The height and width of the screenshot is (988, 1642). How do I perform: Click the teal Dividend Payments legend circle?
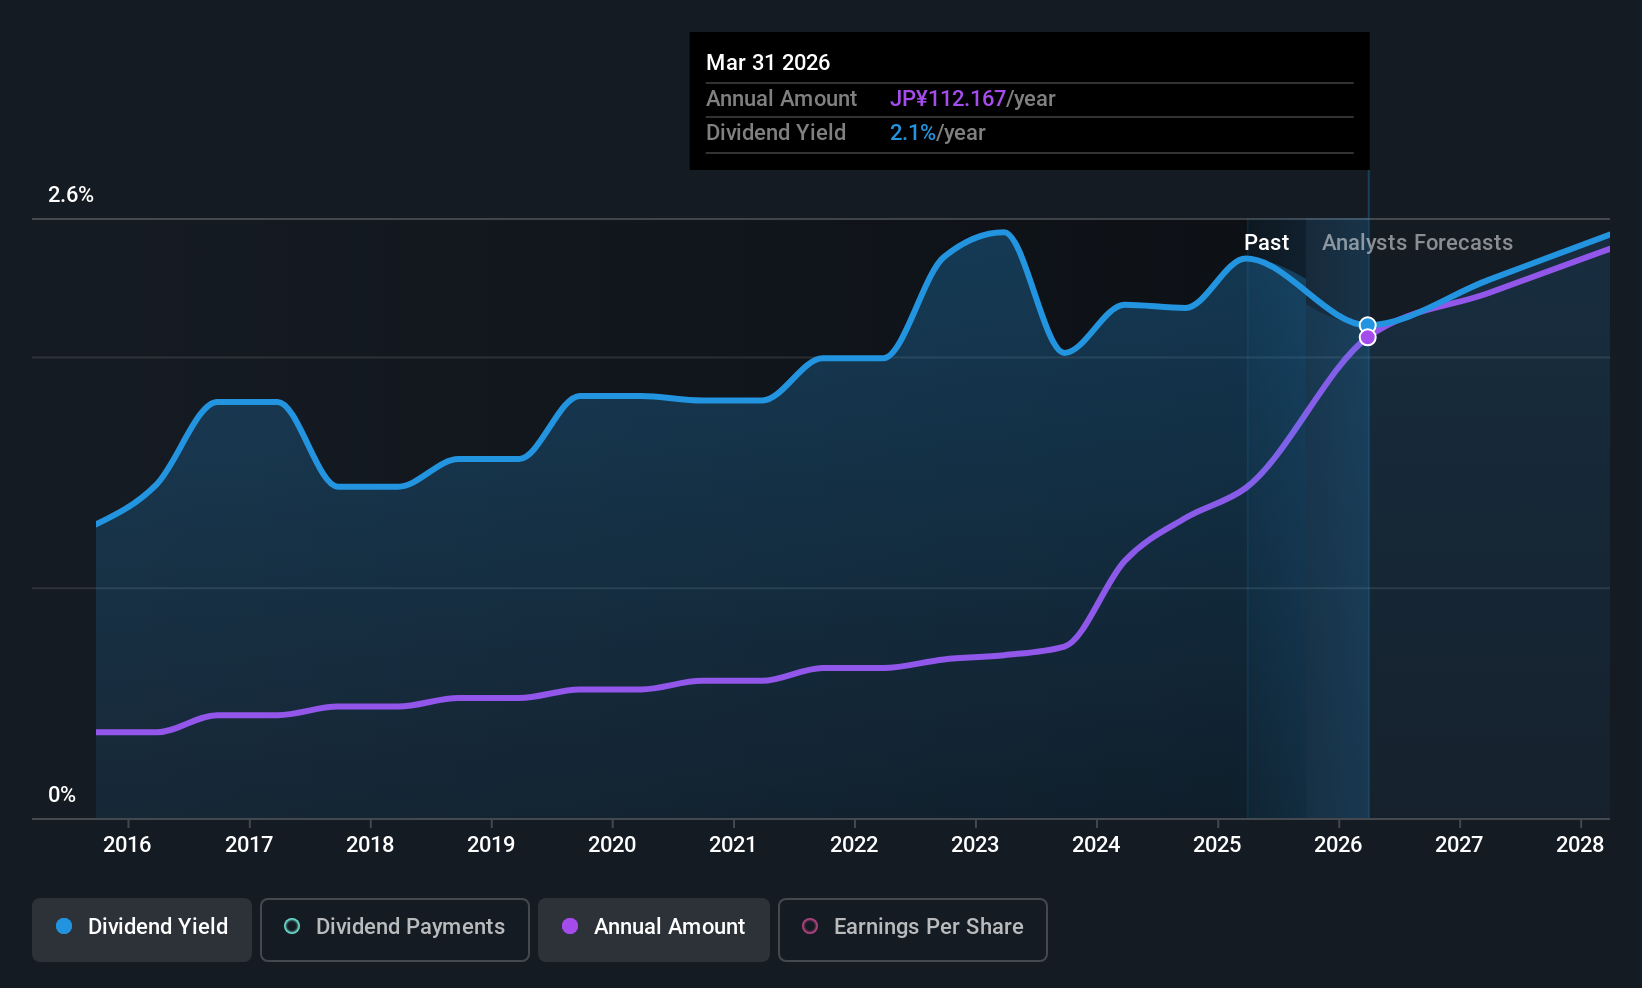pos(292,926)
